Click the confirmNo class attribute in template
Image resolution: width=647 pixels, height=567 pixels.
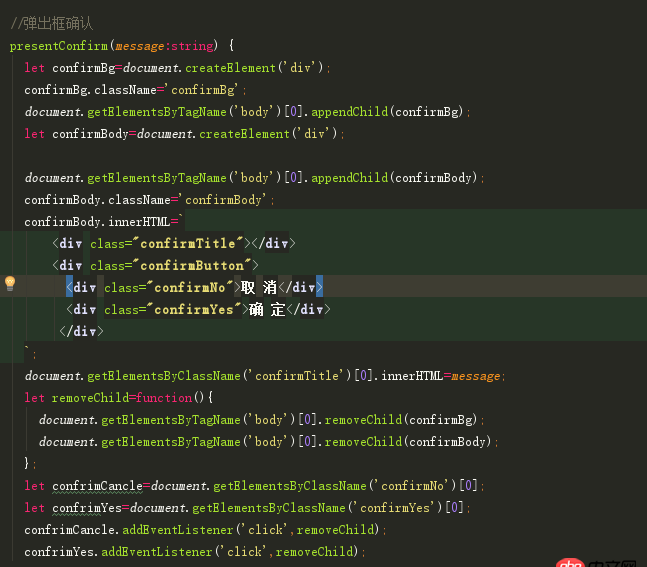pyautogui.click(x=169, y=287)
